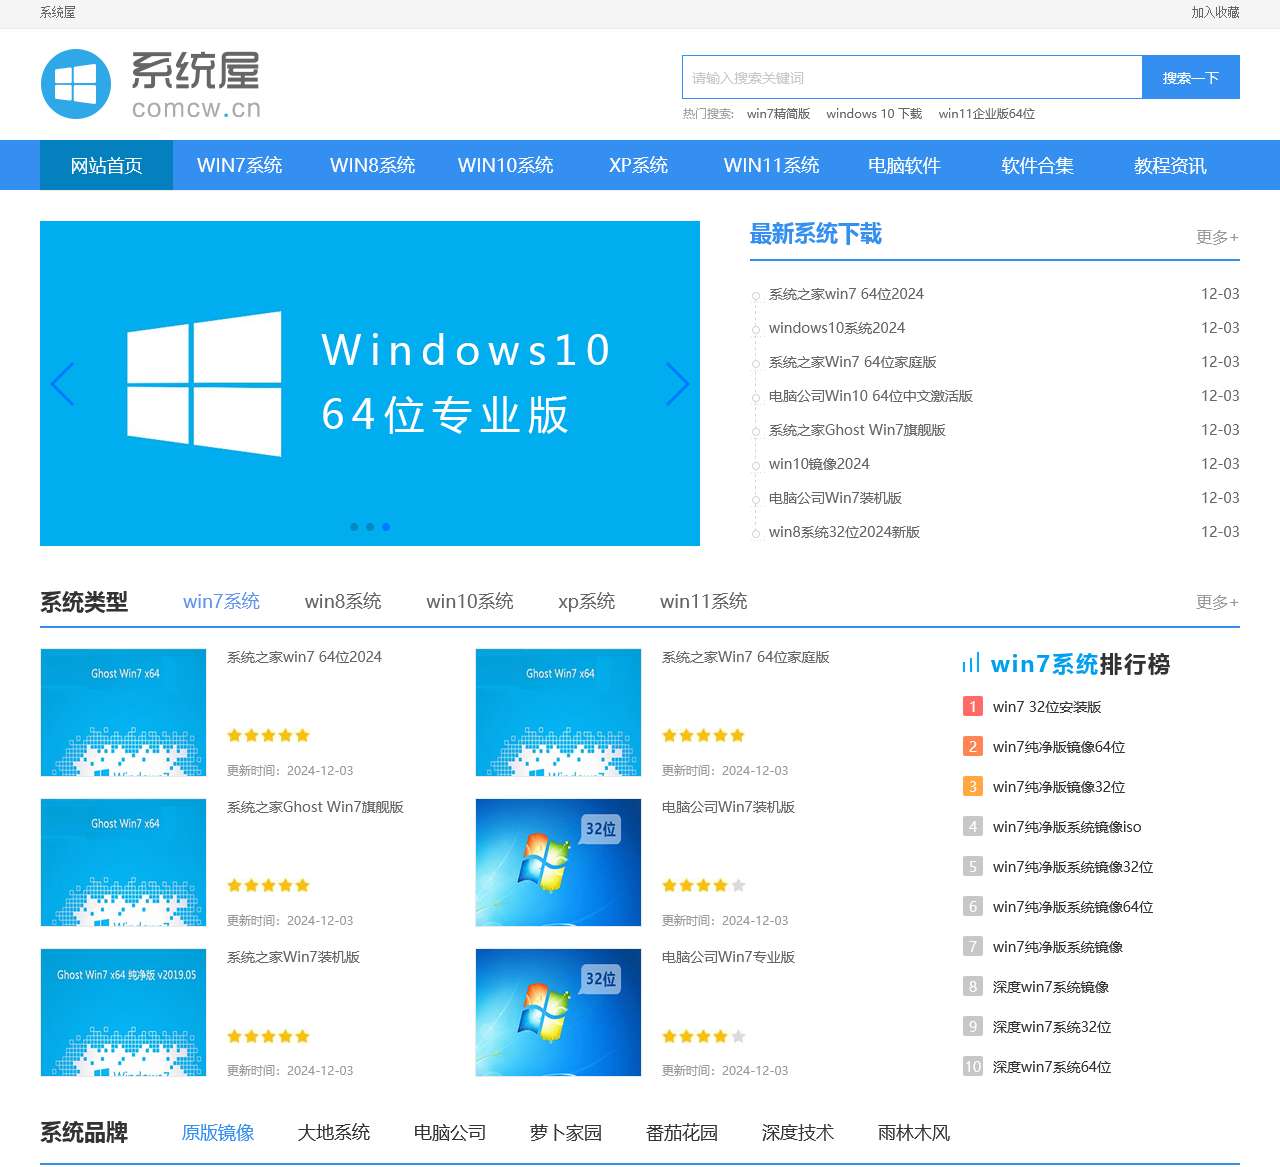1280x1167 pixels.
Task: Select the 深度技术 brand tab
Action: point(798,1132)
